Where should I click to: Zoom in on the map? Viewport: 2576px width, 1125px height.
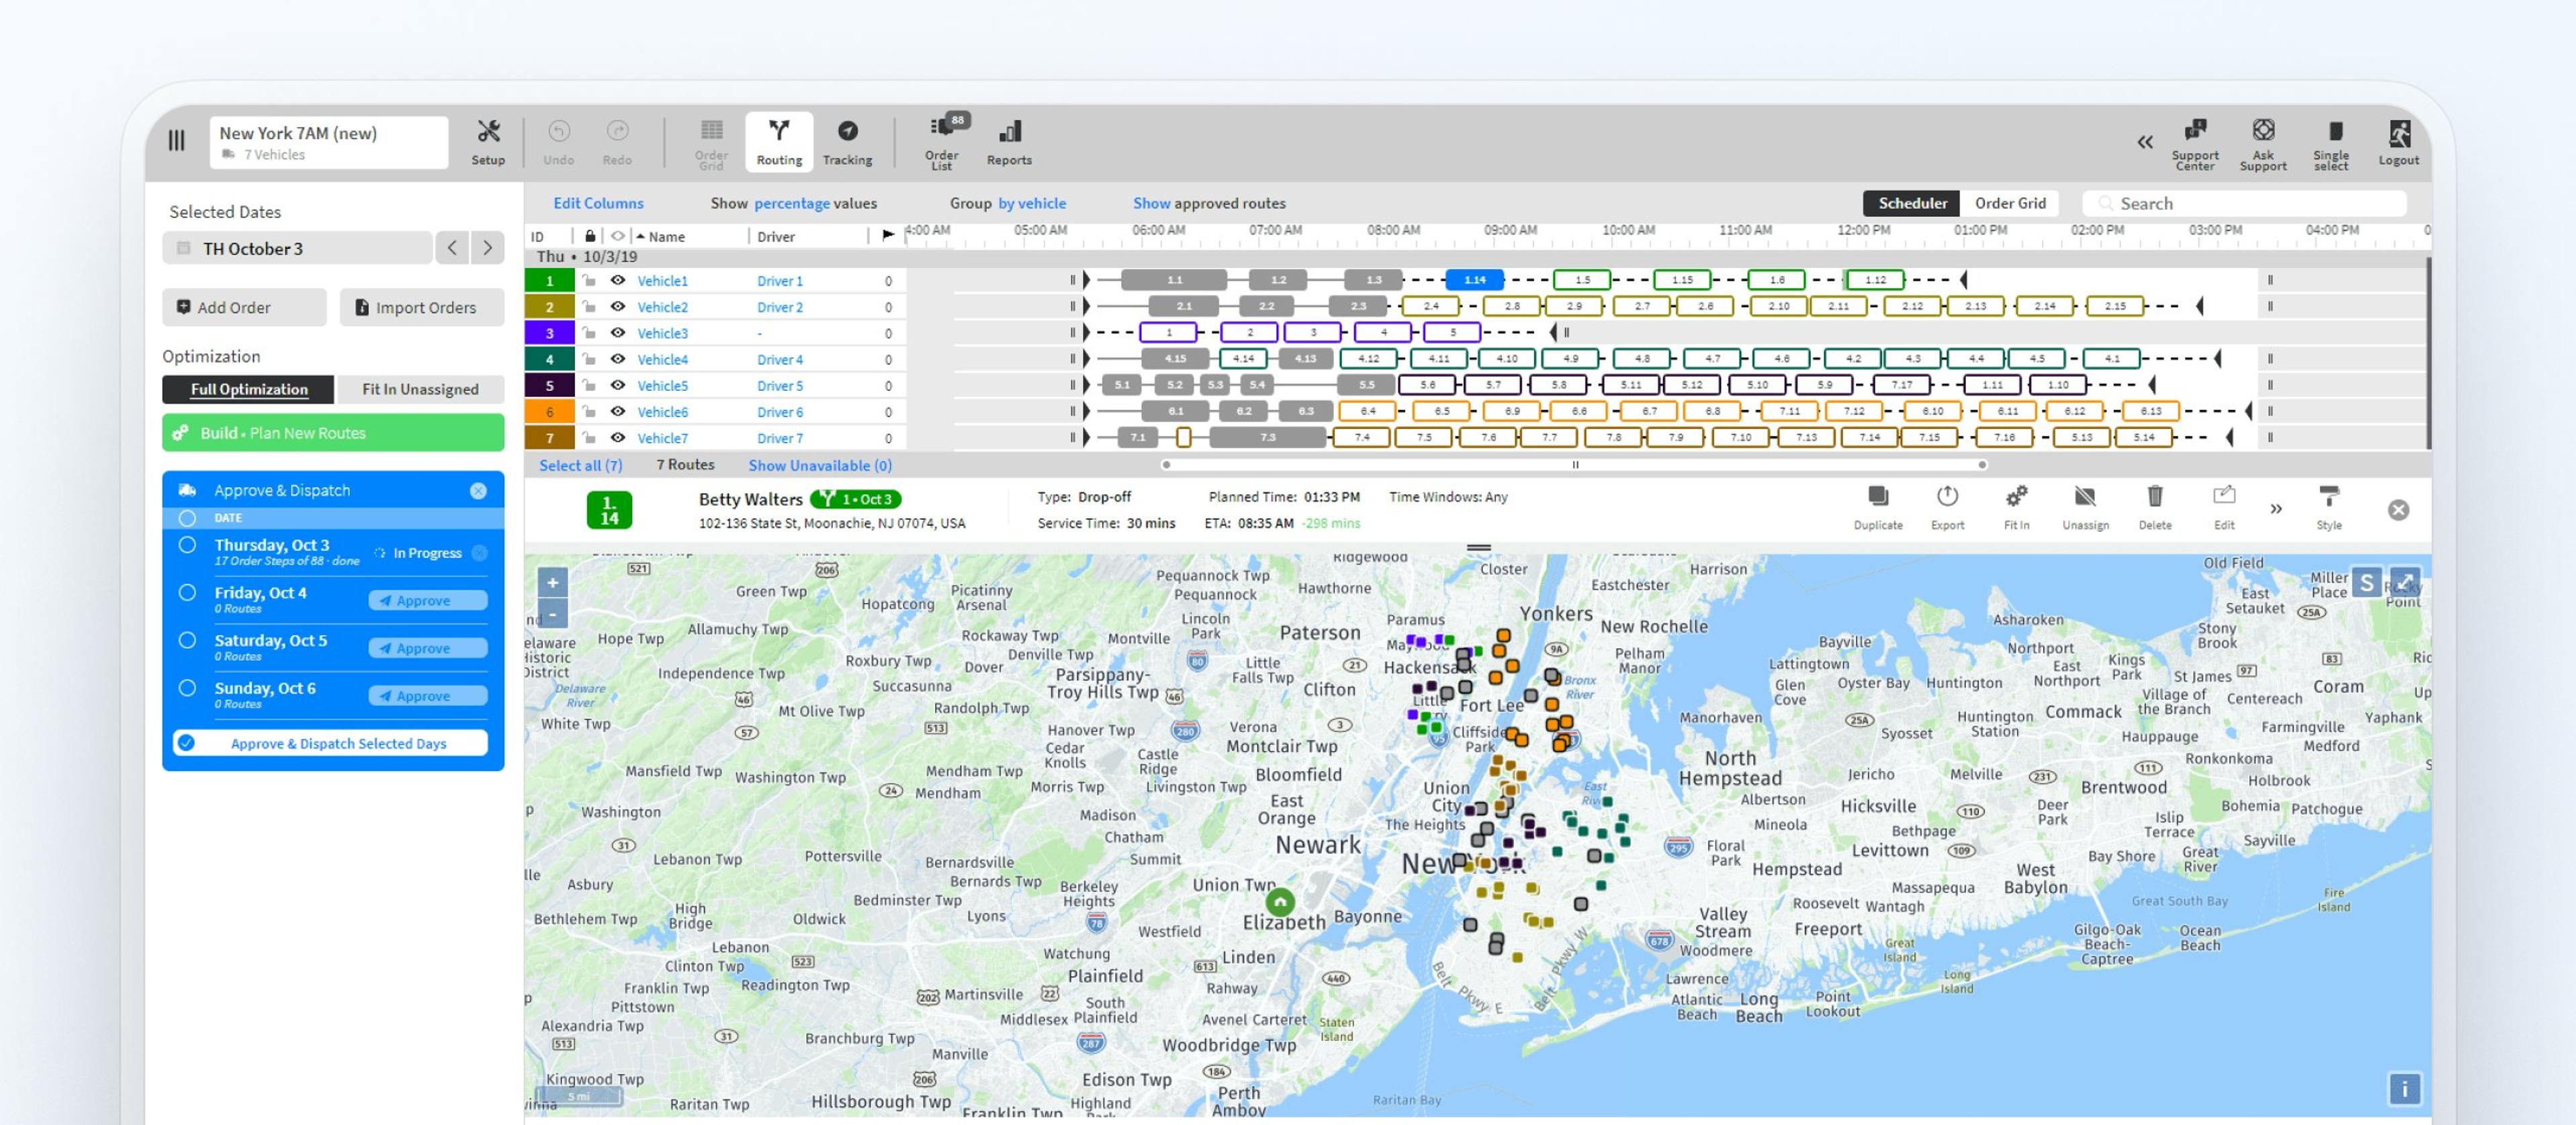552,582
